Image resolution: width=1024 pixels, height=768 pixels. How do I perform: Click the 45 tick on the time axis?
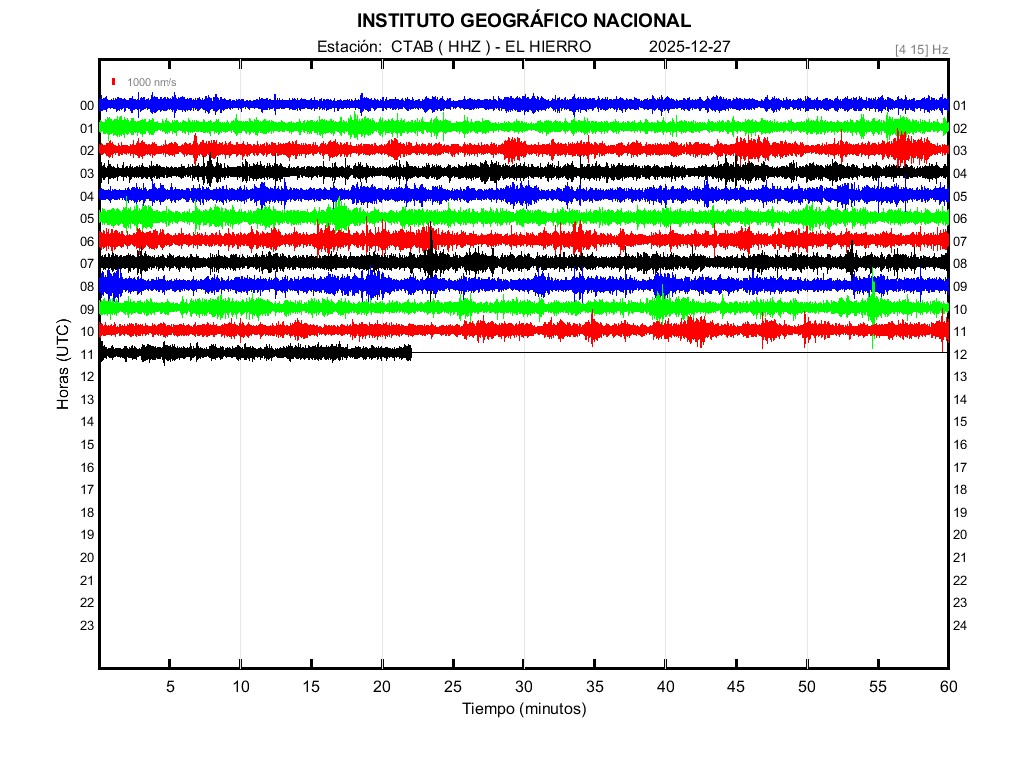click(x=736, y=687)
